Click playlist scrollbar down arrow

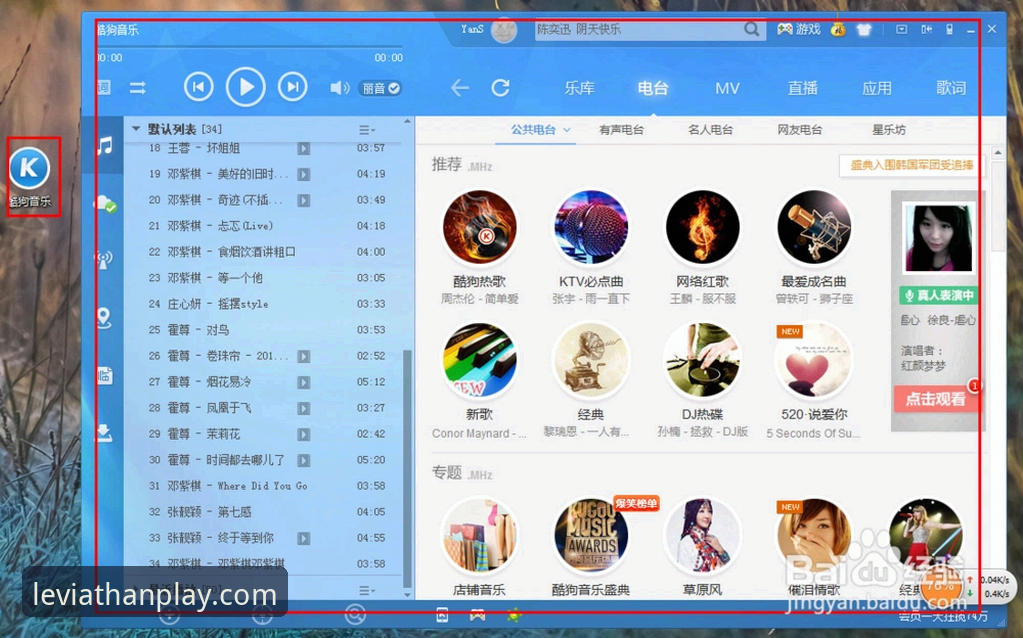coord(408,594)
